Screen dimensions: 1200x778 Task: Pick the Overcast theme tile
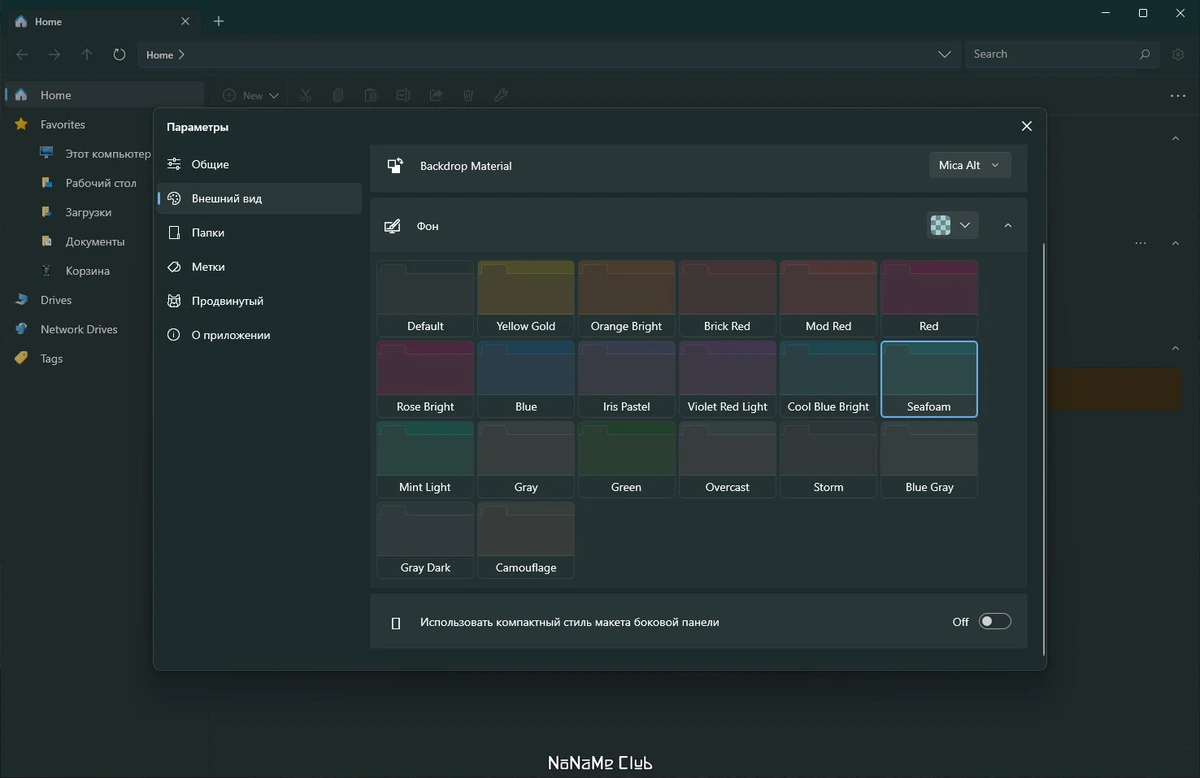727,459
